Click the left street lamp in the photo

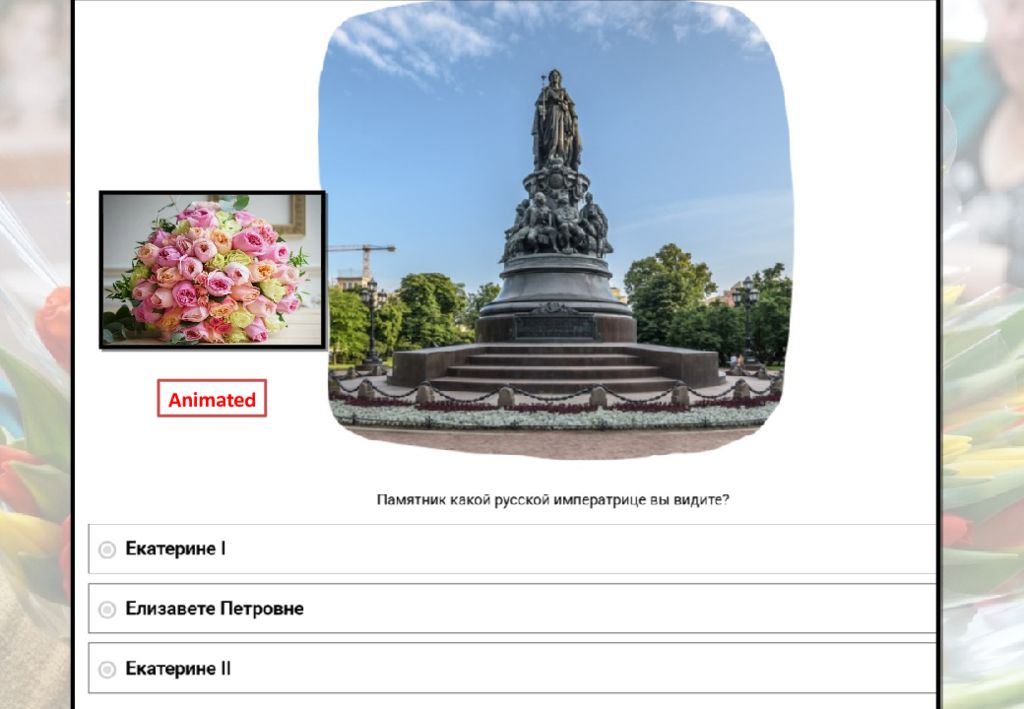[x=372, y=320]
